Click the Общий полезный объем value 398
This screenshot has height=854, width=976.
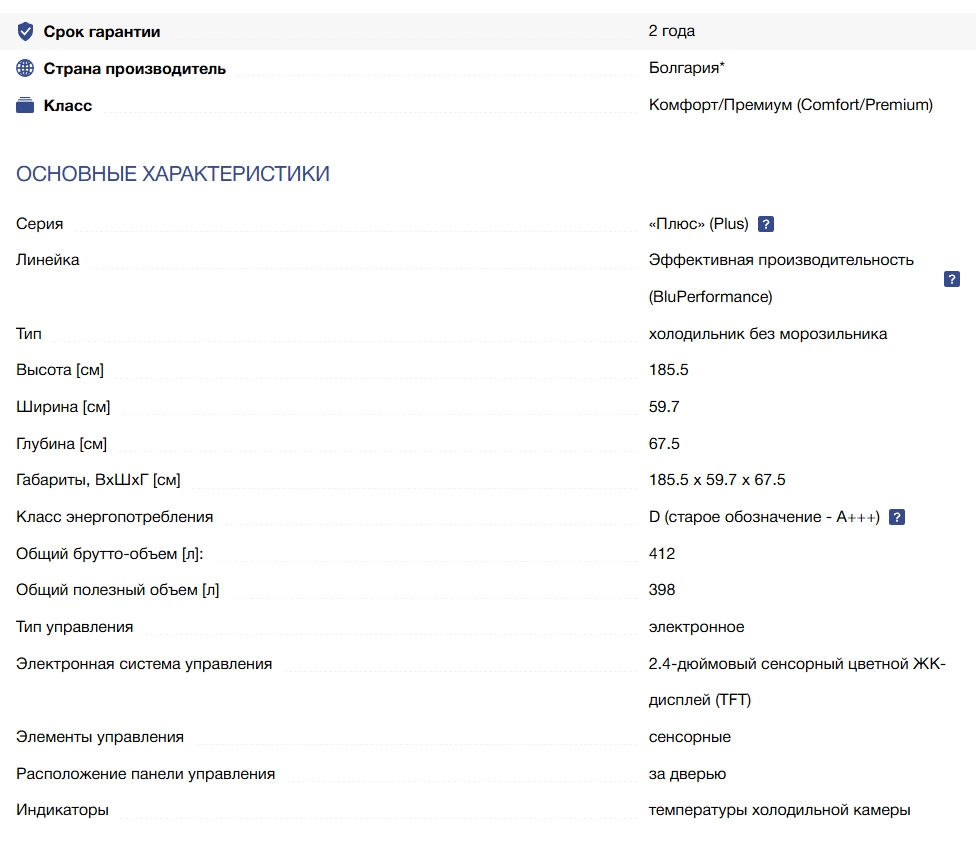(x=662, y=590)
